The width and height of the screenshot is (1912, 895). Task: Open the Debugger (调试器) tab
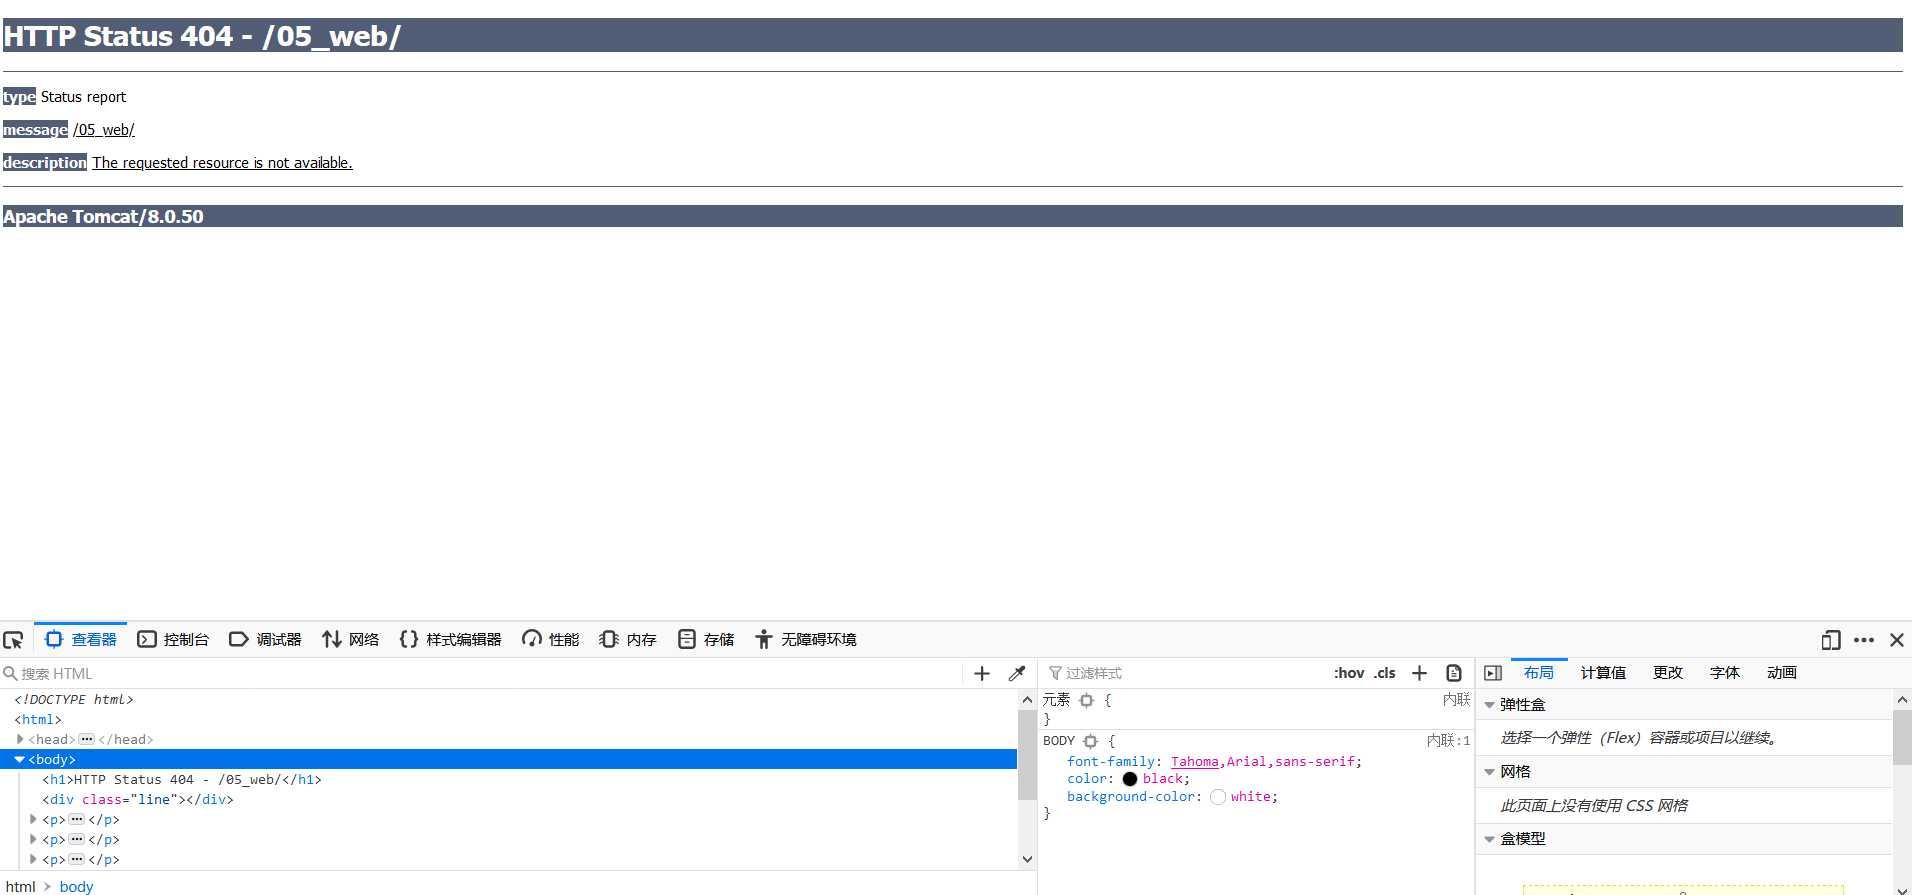[x=265, y=640]
